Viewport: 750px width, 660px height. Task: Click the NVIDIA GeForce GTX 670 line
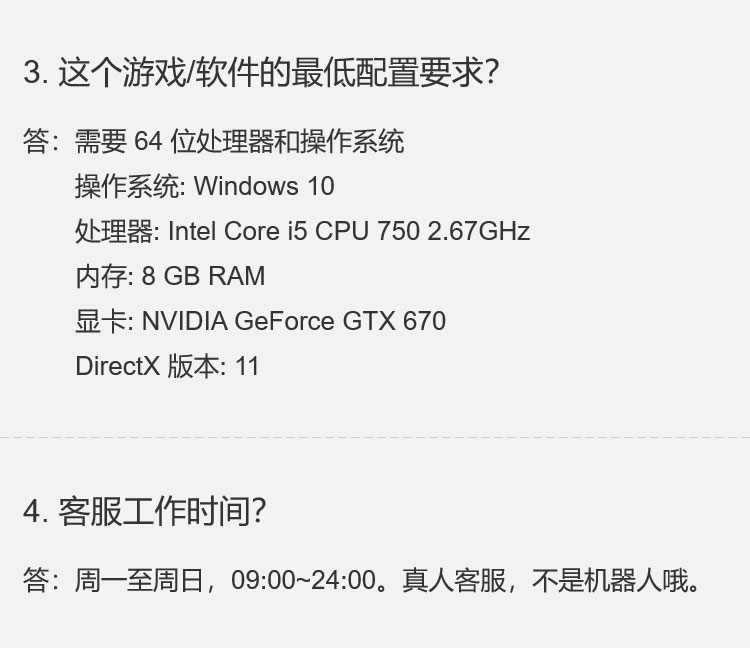pos(261,321)
